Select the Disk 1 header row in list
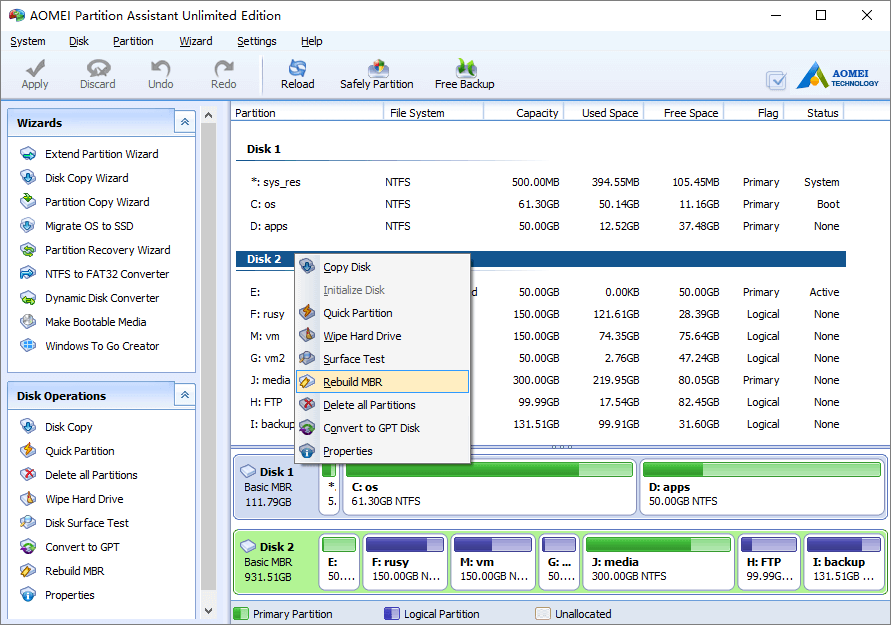 pos(541,149)
